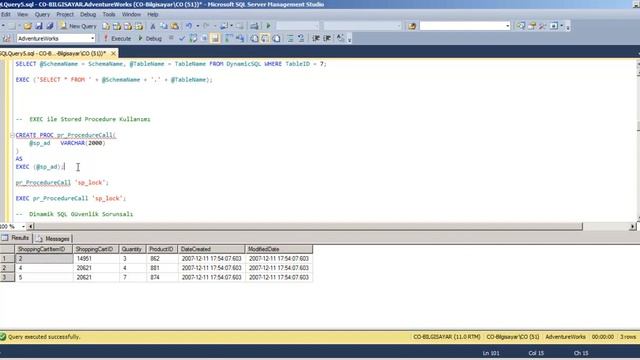Cut the selection with the scissors icon
Image resolution: width=640 pixels, height=360 pixels.
153,26
